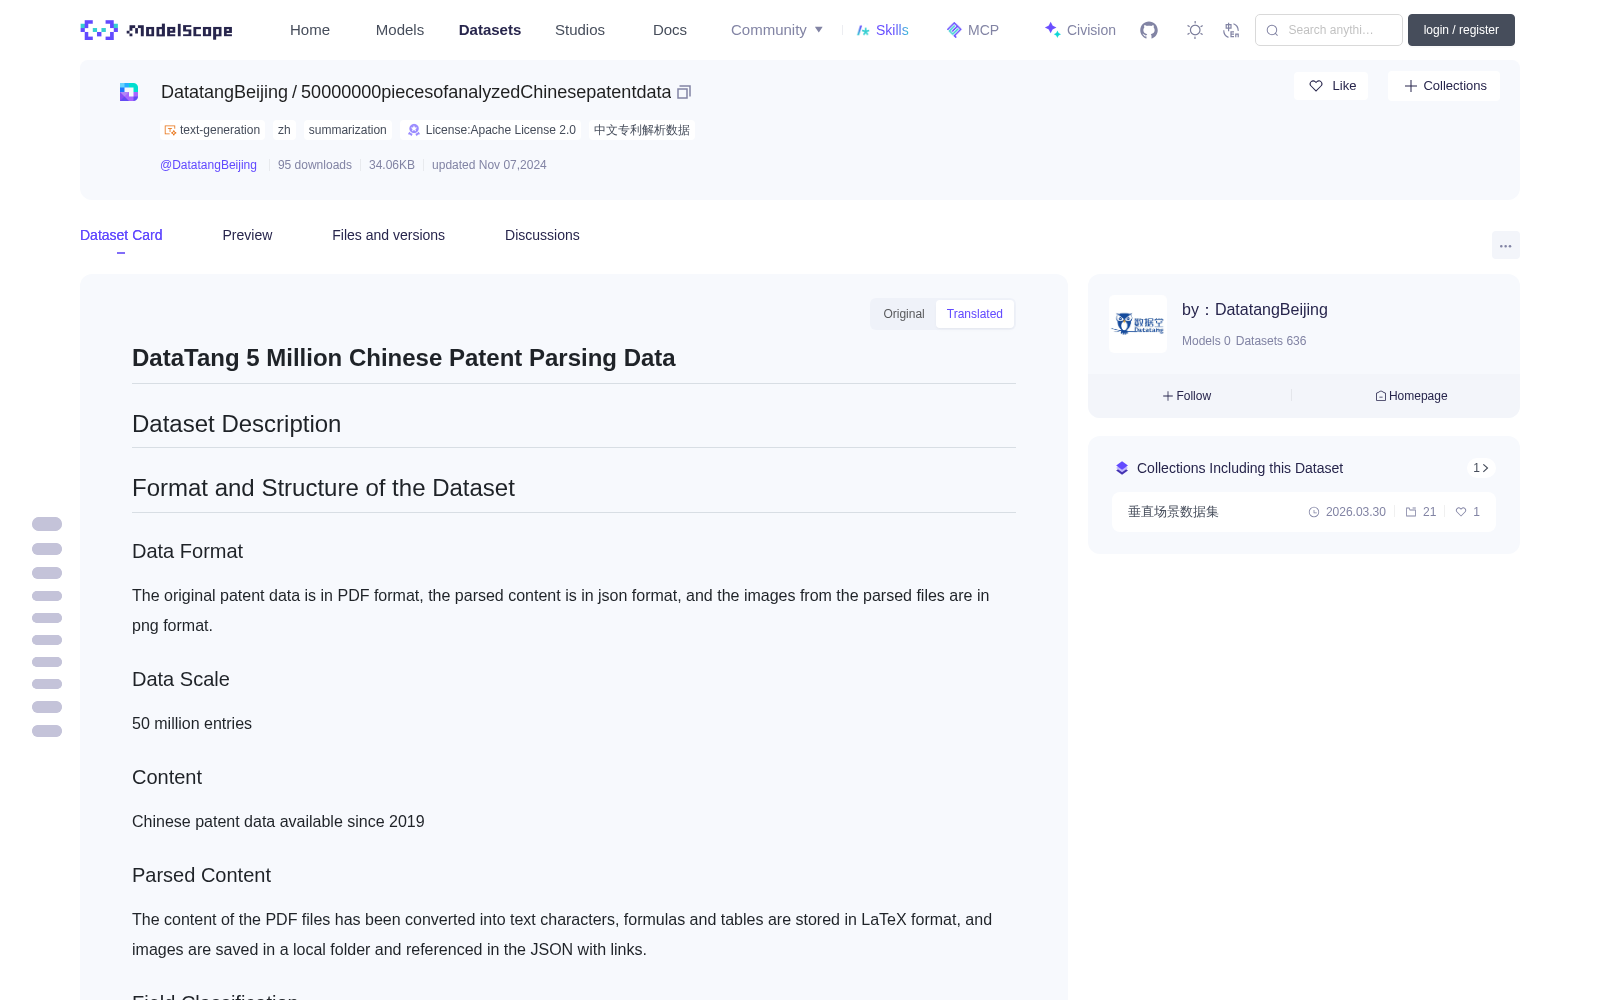Copy the dataset name with the copy icon
This screenshot has height=1000, width=1600.
[x=684, y=92]
